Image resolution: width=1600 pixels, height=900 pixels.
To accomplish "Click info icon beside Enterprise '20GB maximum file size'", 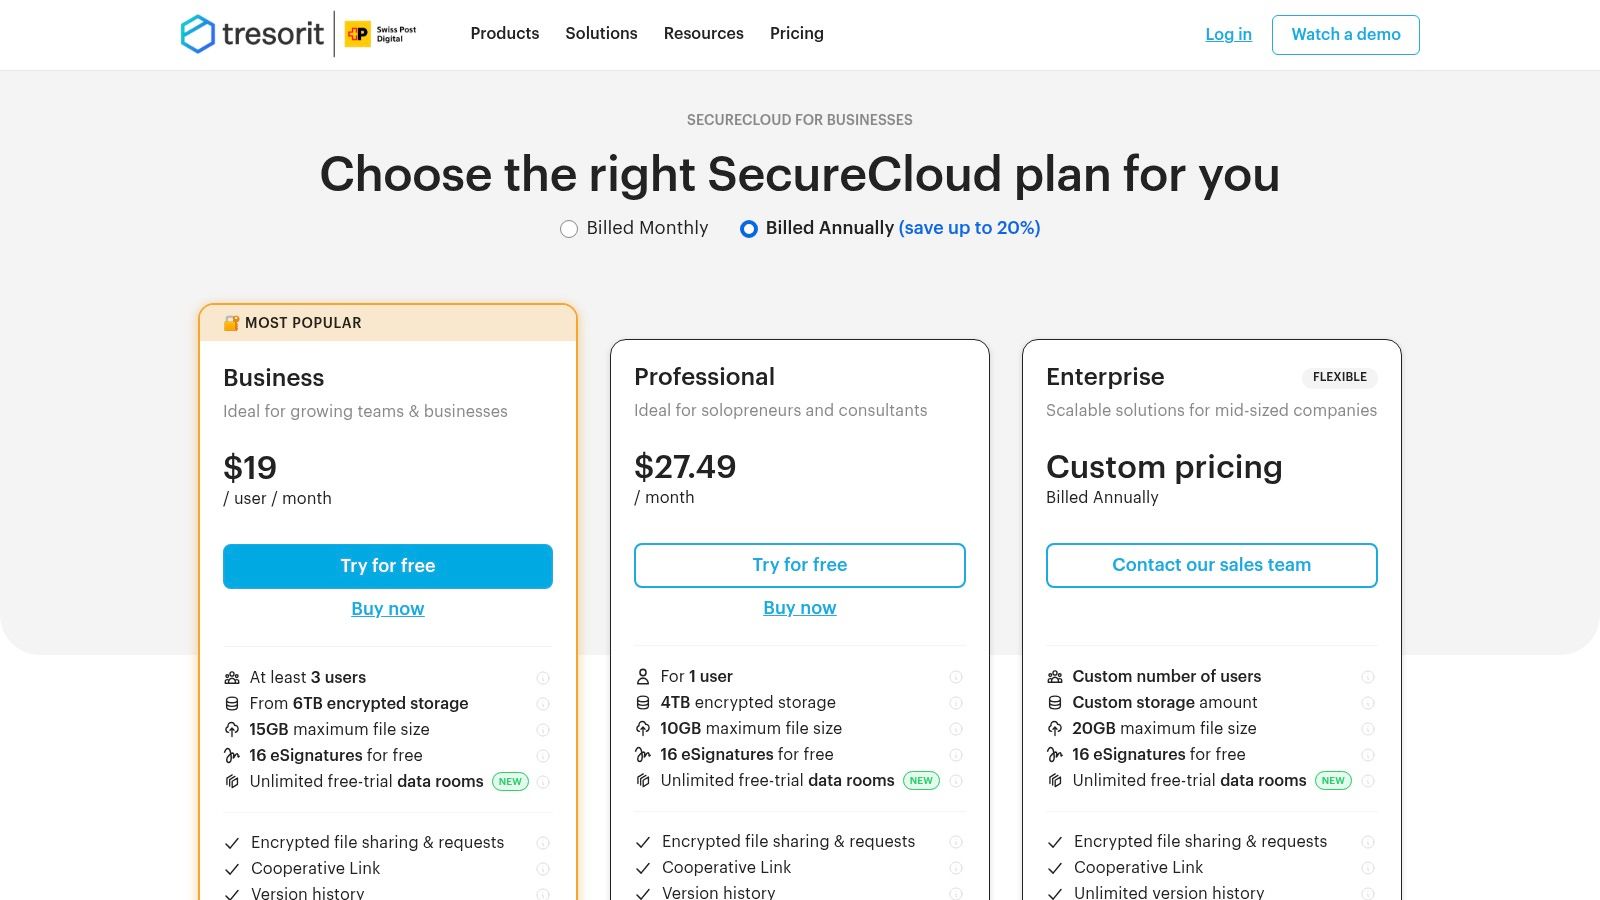I will click(1367, 728).
